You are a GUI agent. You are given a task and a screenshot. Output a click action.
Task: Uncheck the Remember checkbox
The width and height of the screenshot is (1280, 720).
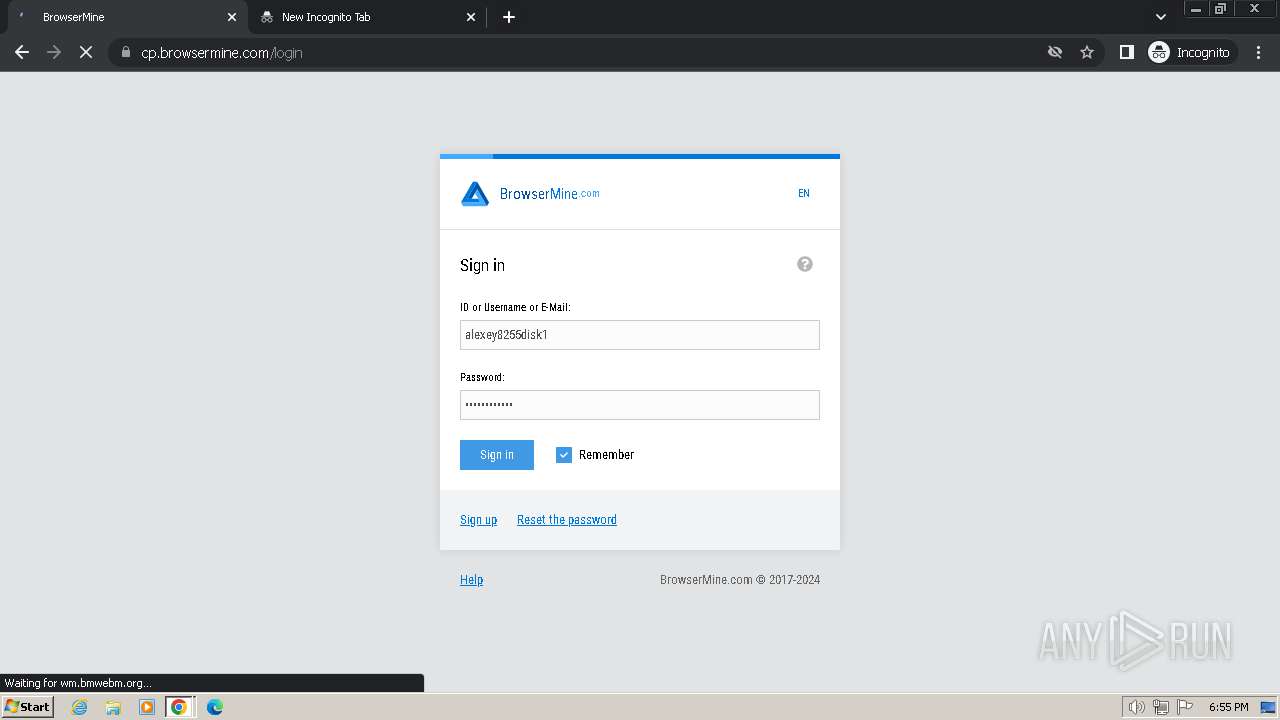tap(564, 455)
